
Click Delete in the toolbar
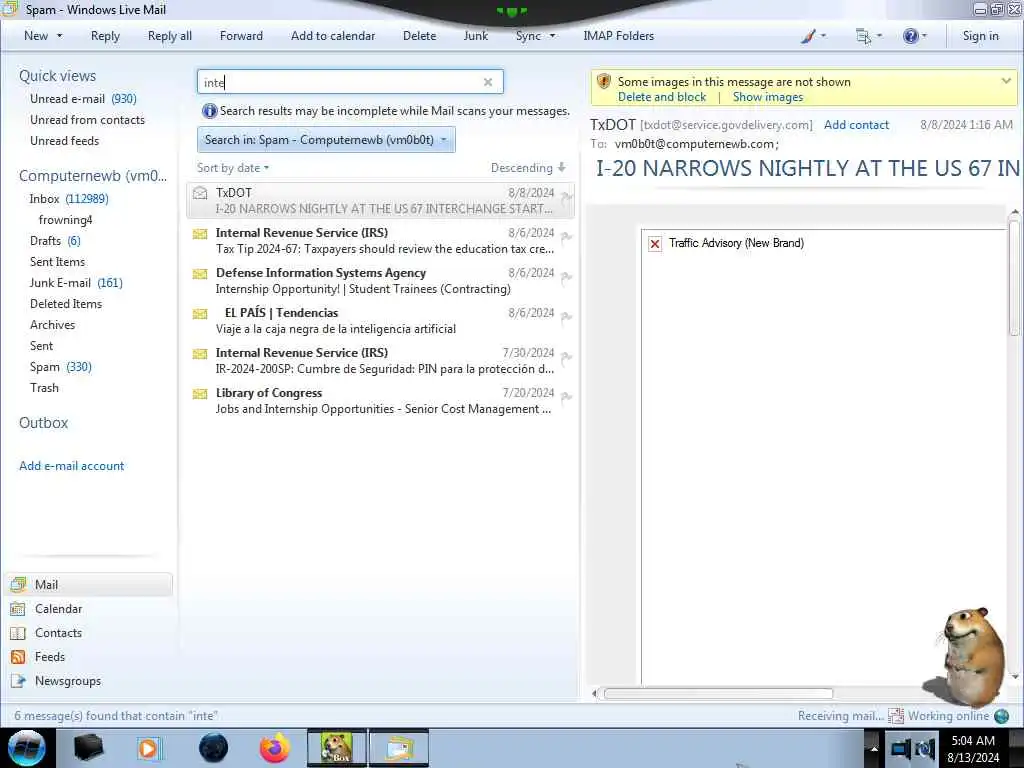[419, 36]
